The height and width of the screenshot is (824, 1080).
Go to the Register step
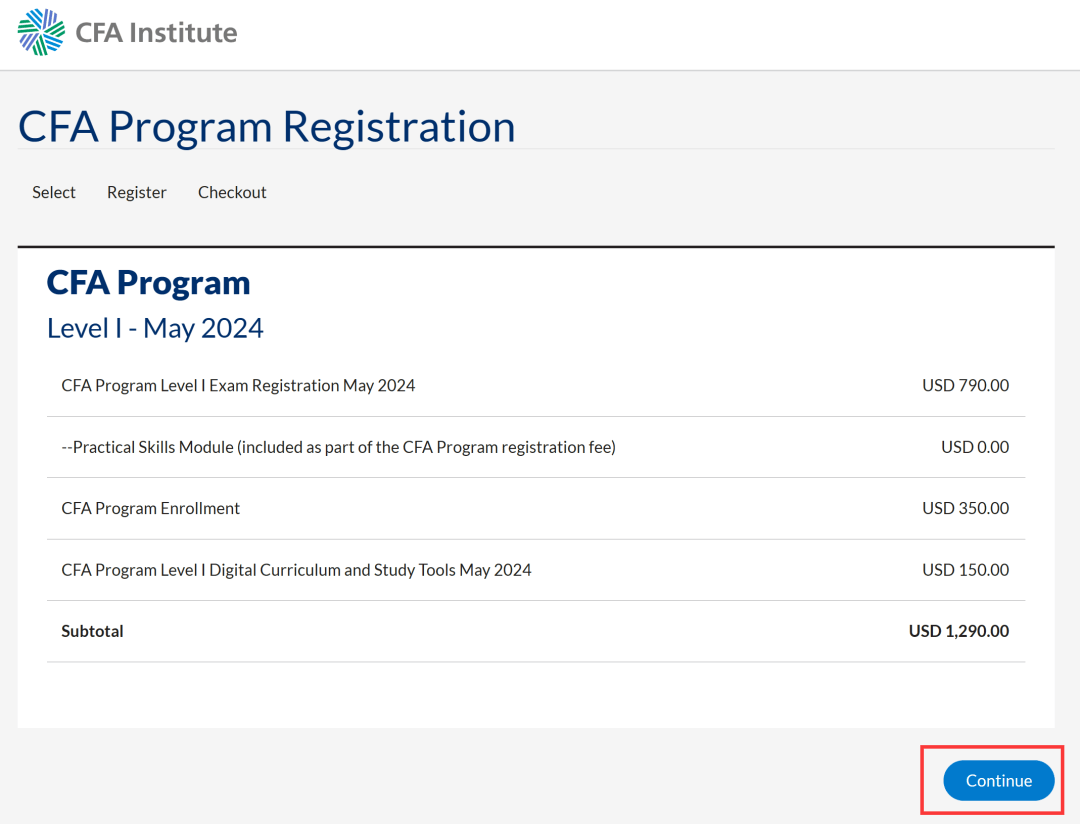click(x=136, y=192)
